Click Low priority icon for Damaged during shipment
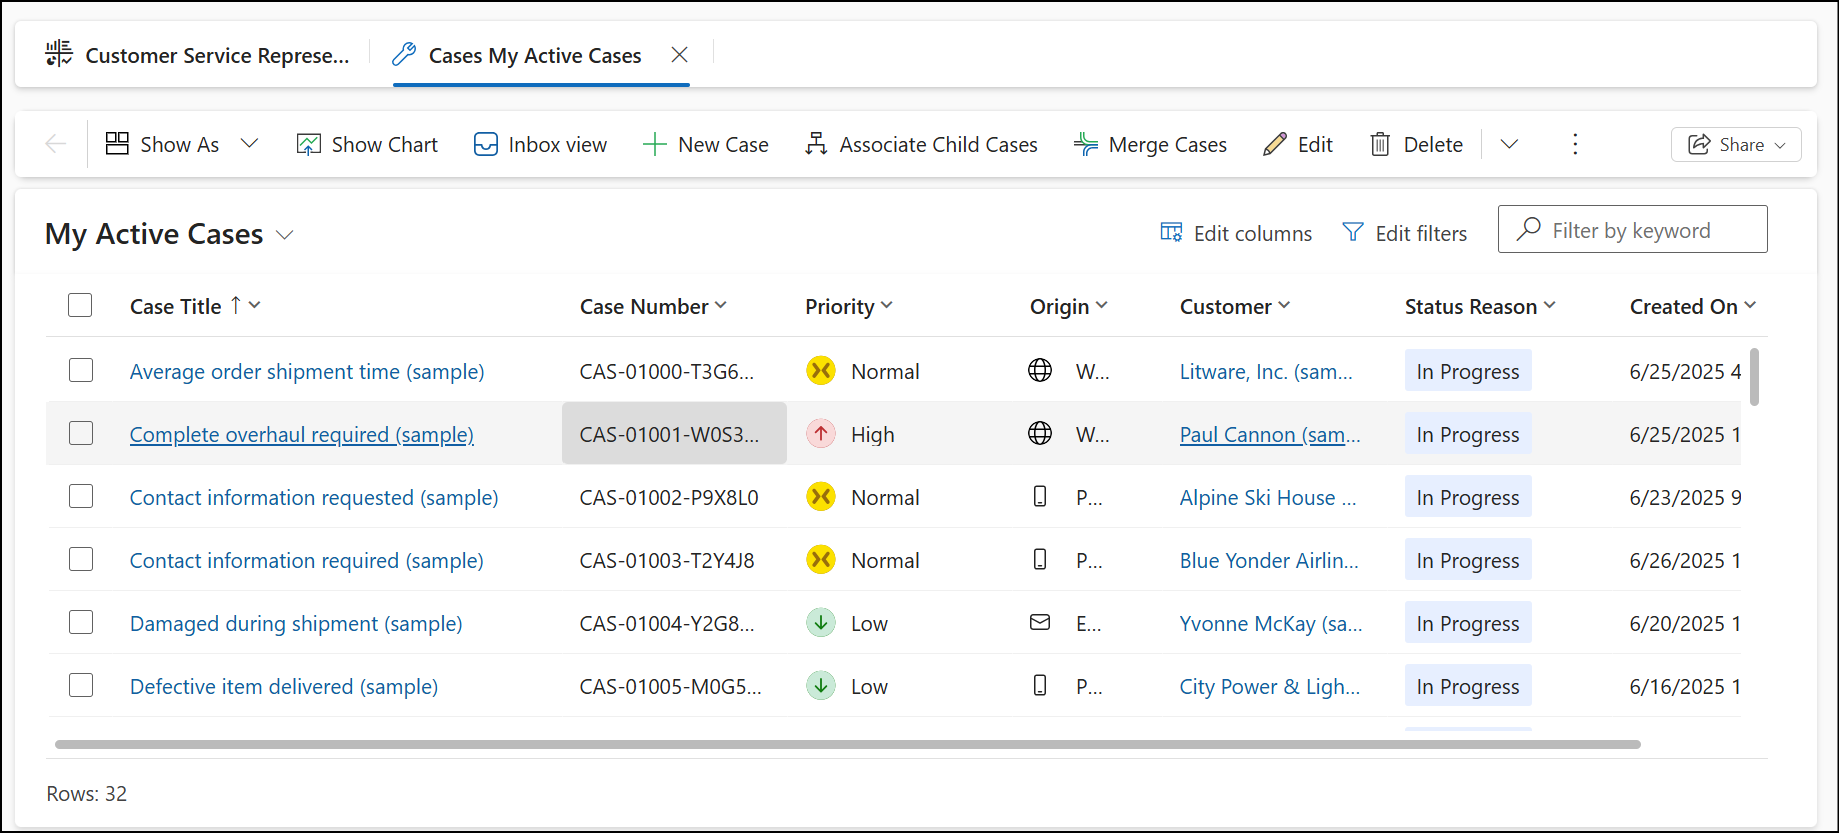 pos(821,622)
